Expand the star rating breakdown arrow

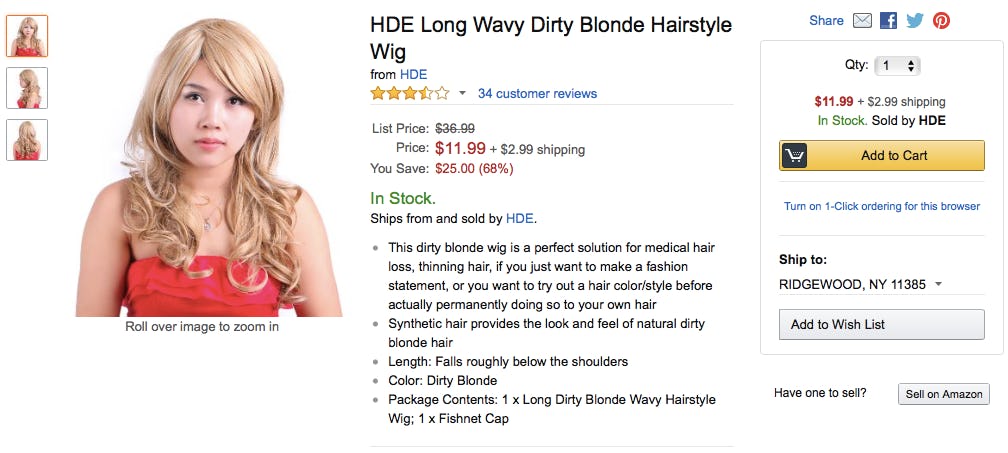click(462, 94)
